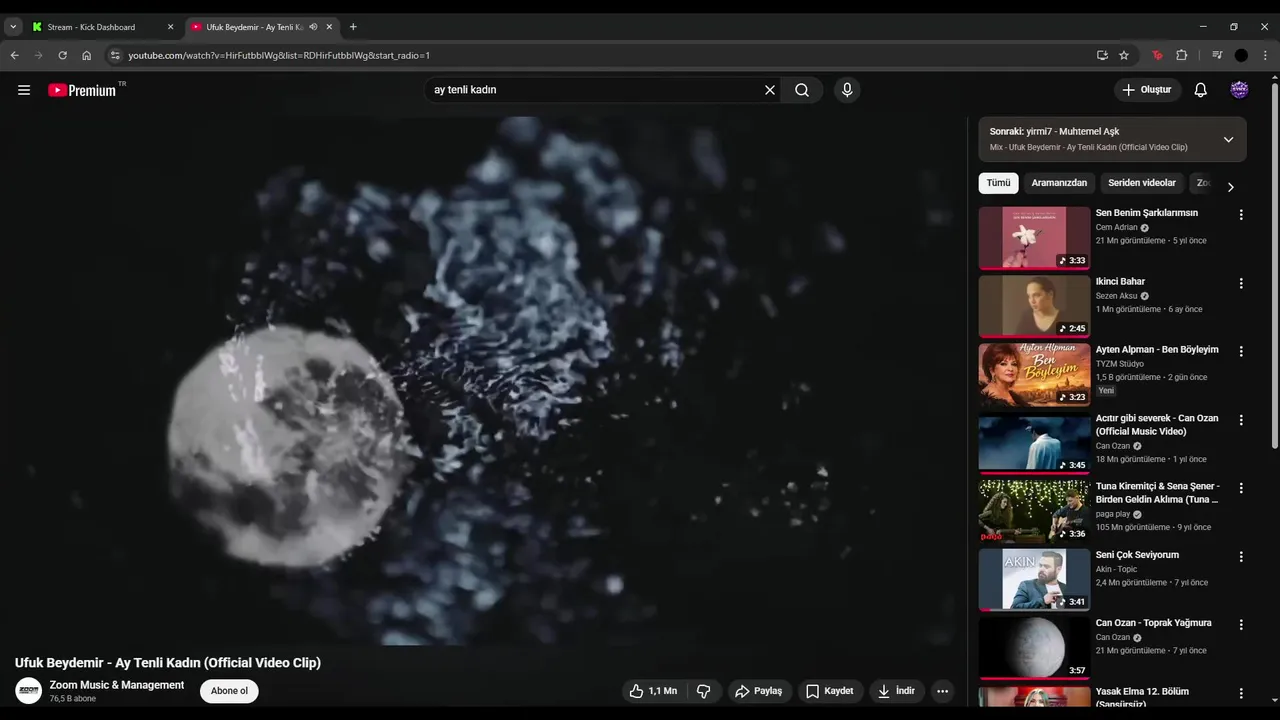Open the YouTube guide hamburger menu
The width and height of the screenshot is (1280, 720).
coord(24,90)
